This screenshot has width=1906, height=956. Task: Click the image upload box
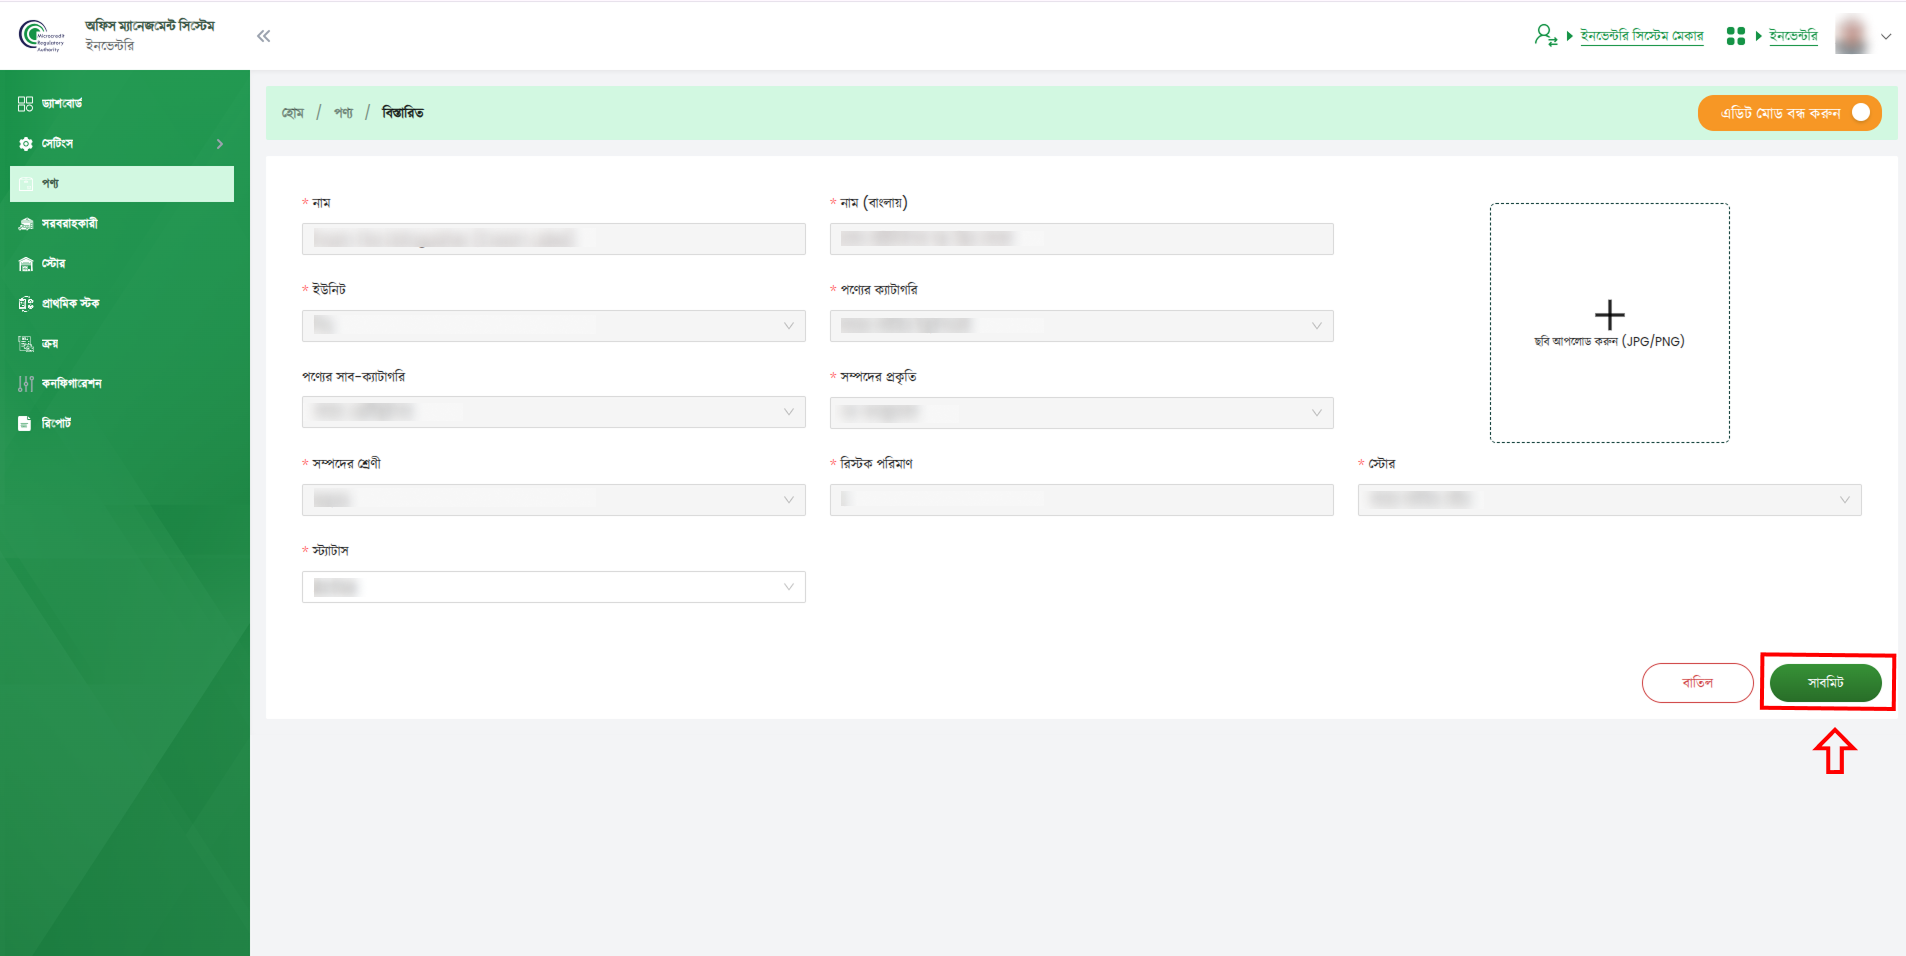point(1609,323)
